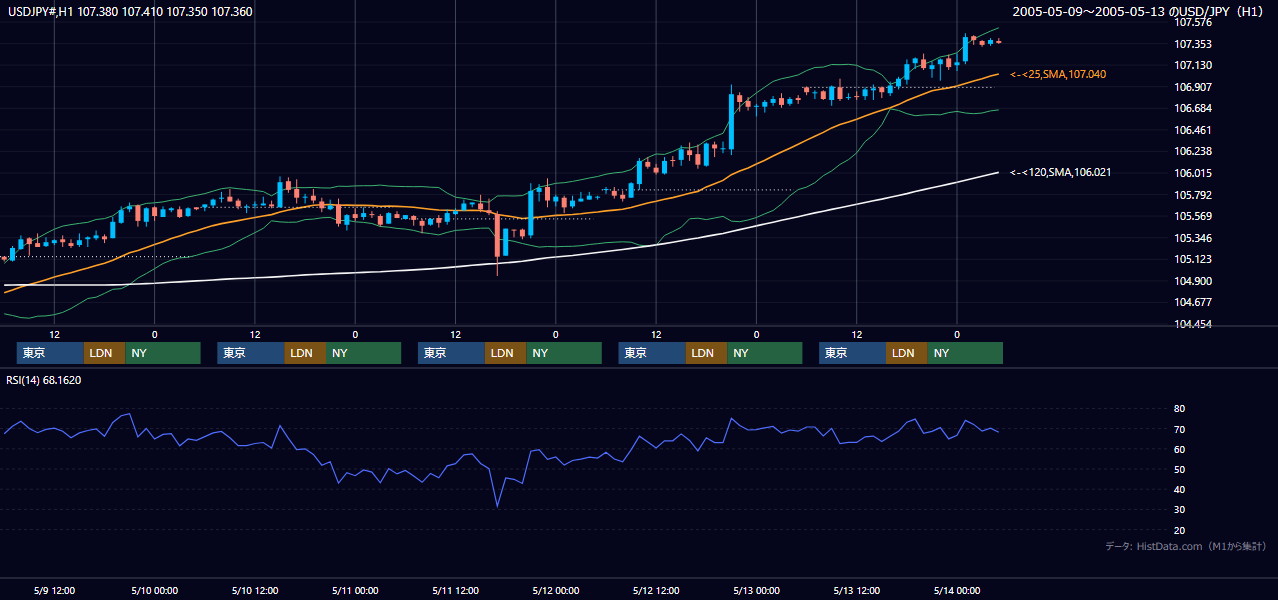Image resolution: width=1278 pixels, height=600 pixels.
Task: Click price axis value 106.461
Action: point(1193,130)
